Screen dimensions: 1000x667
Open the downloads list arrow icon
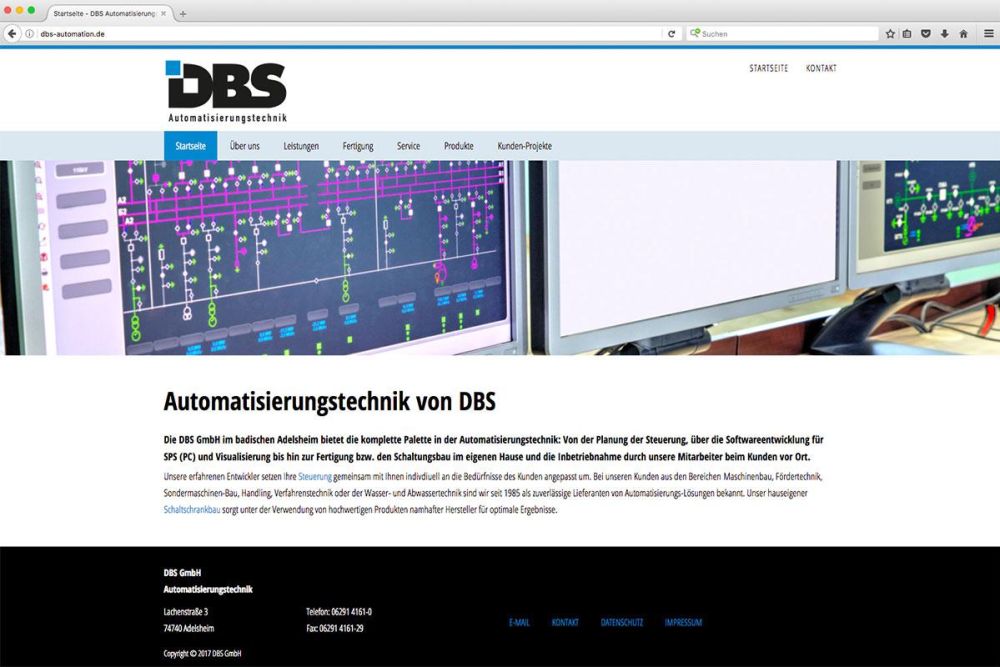(x=944, y=32)
